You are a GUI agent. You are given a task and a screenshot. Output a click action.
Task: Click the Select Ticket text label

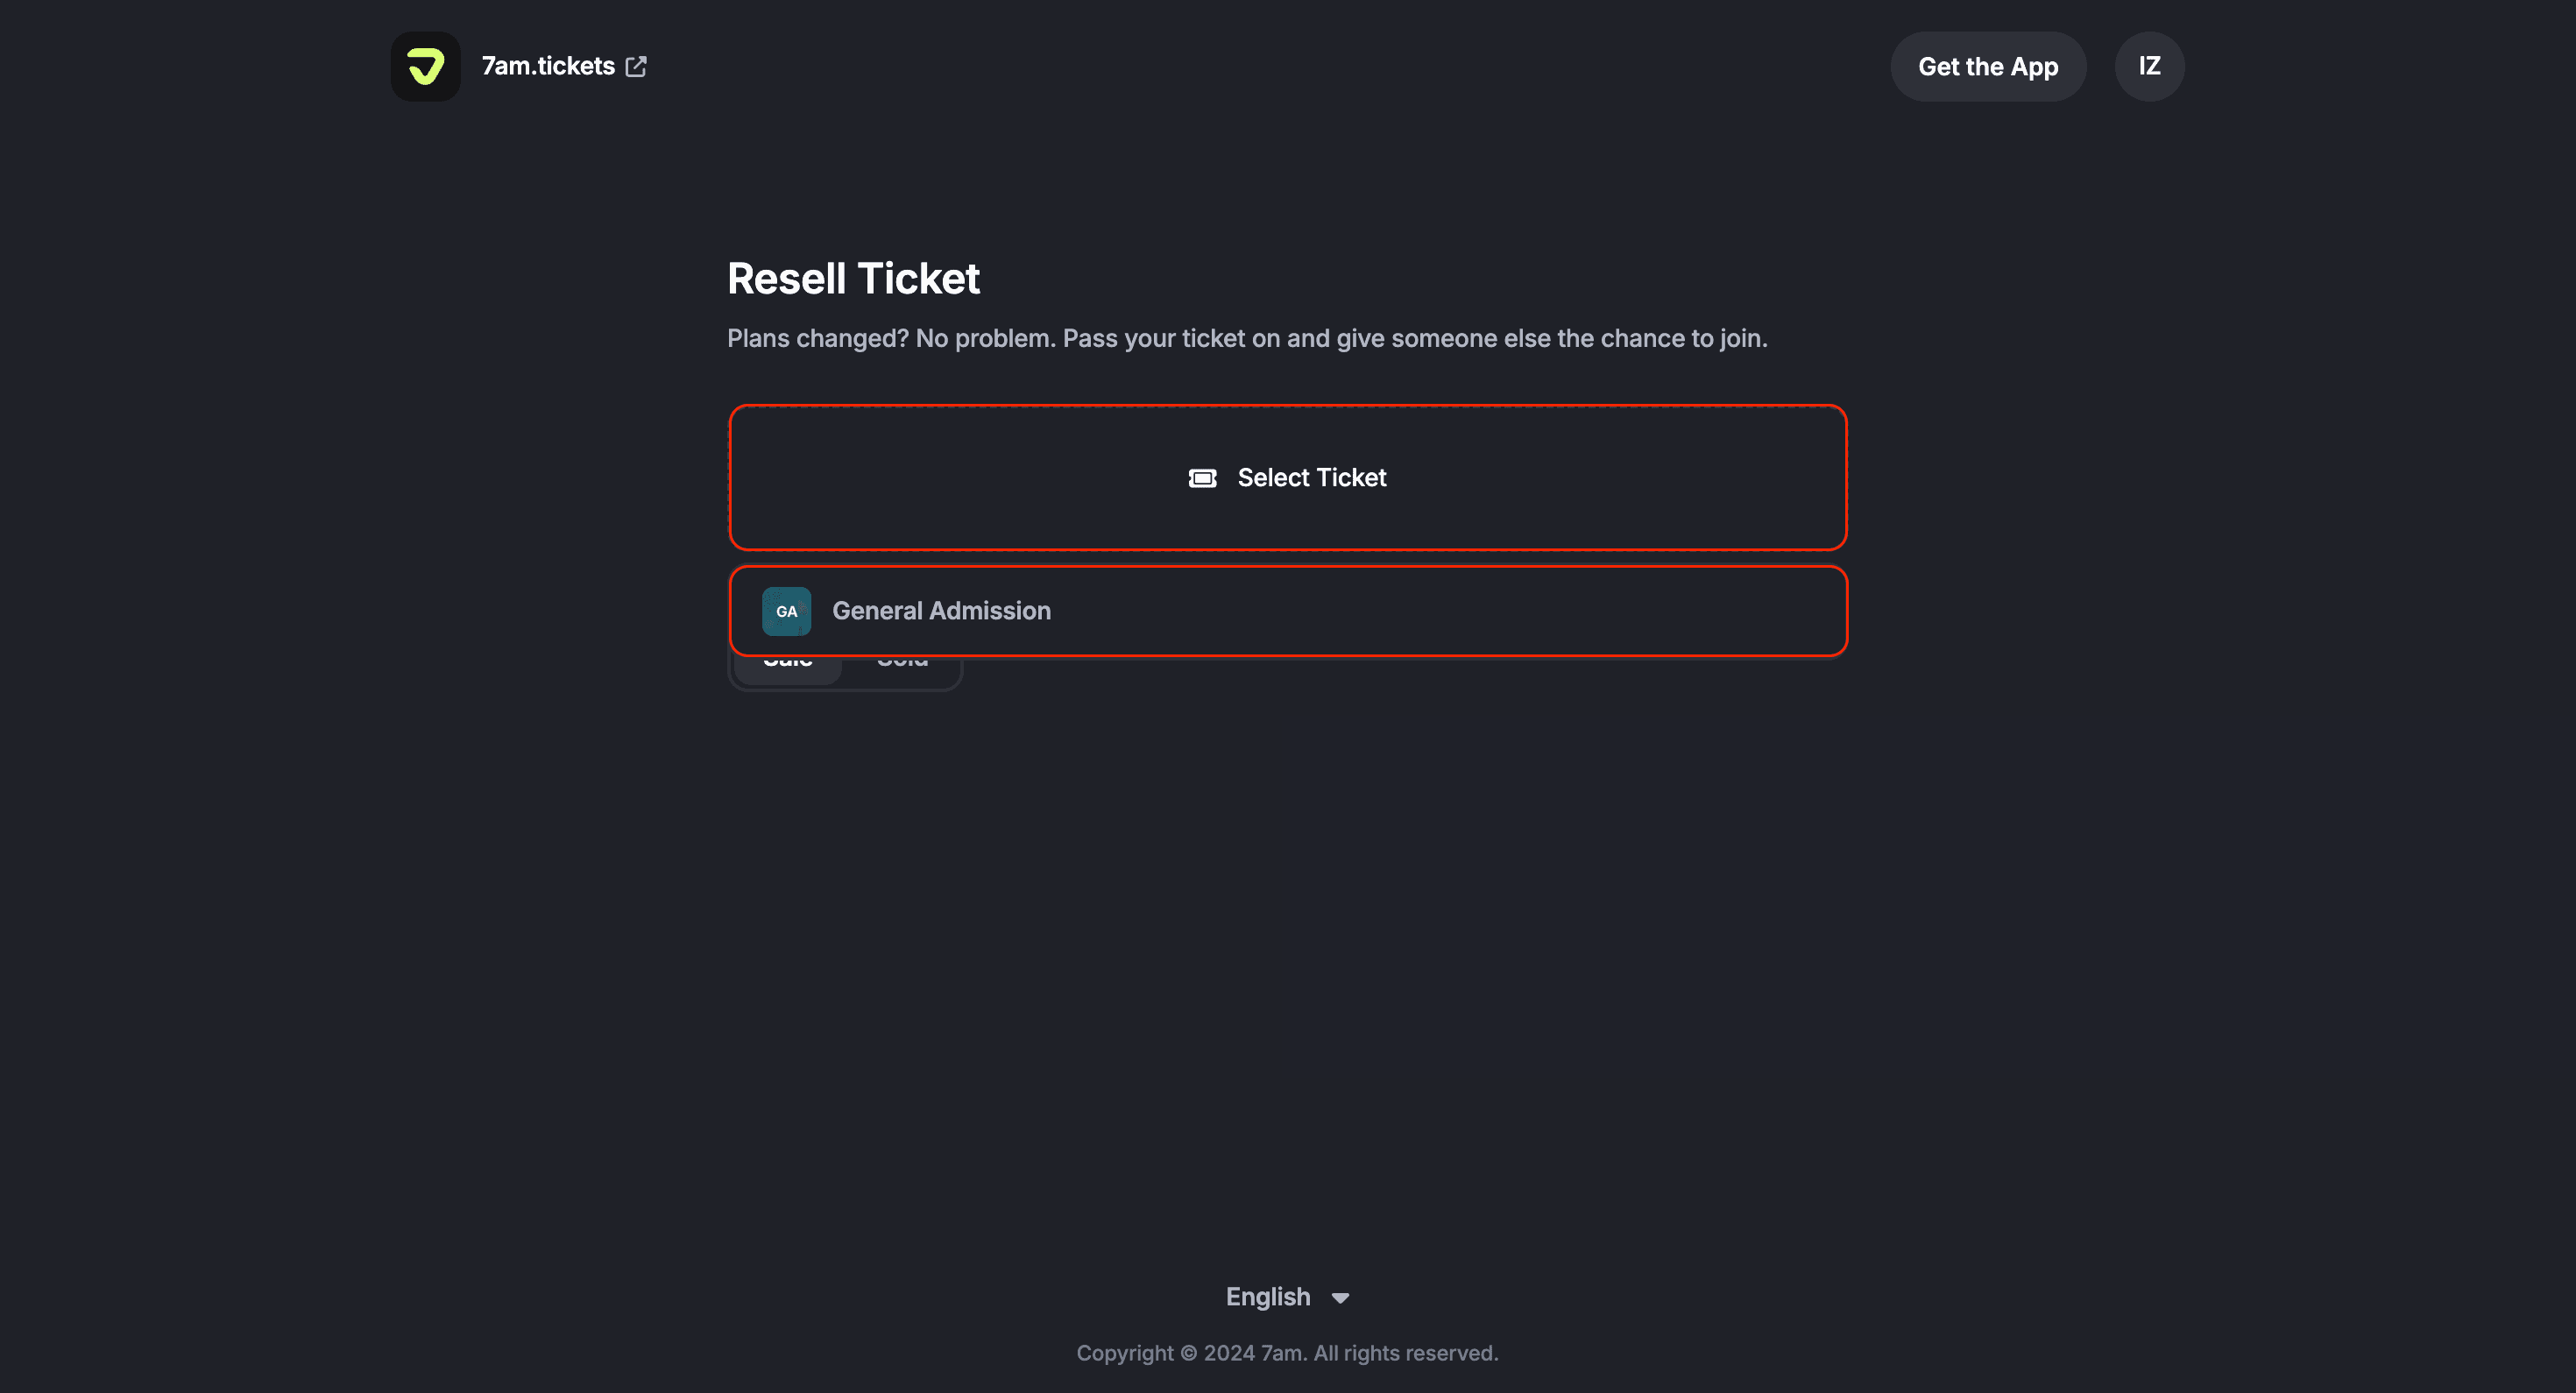pos(1311,478)
